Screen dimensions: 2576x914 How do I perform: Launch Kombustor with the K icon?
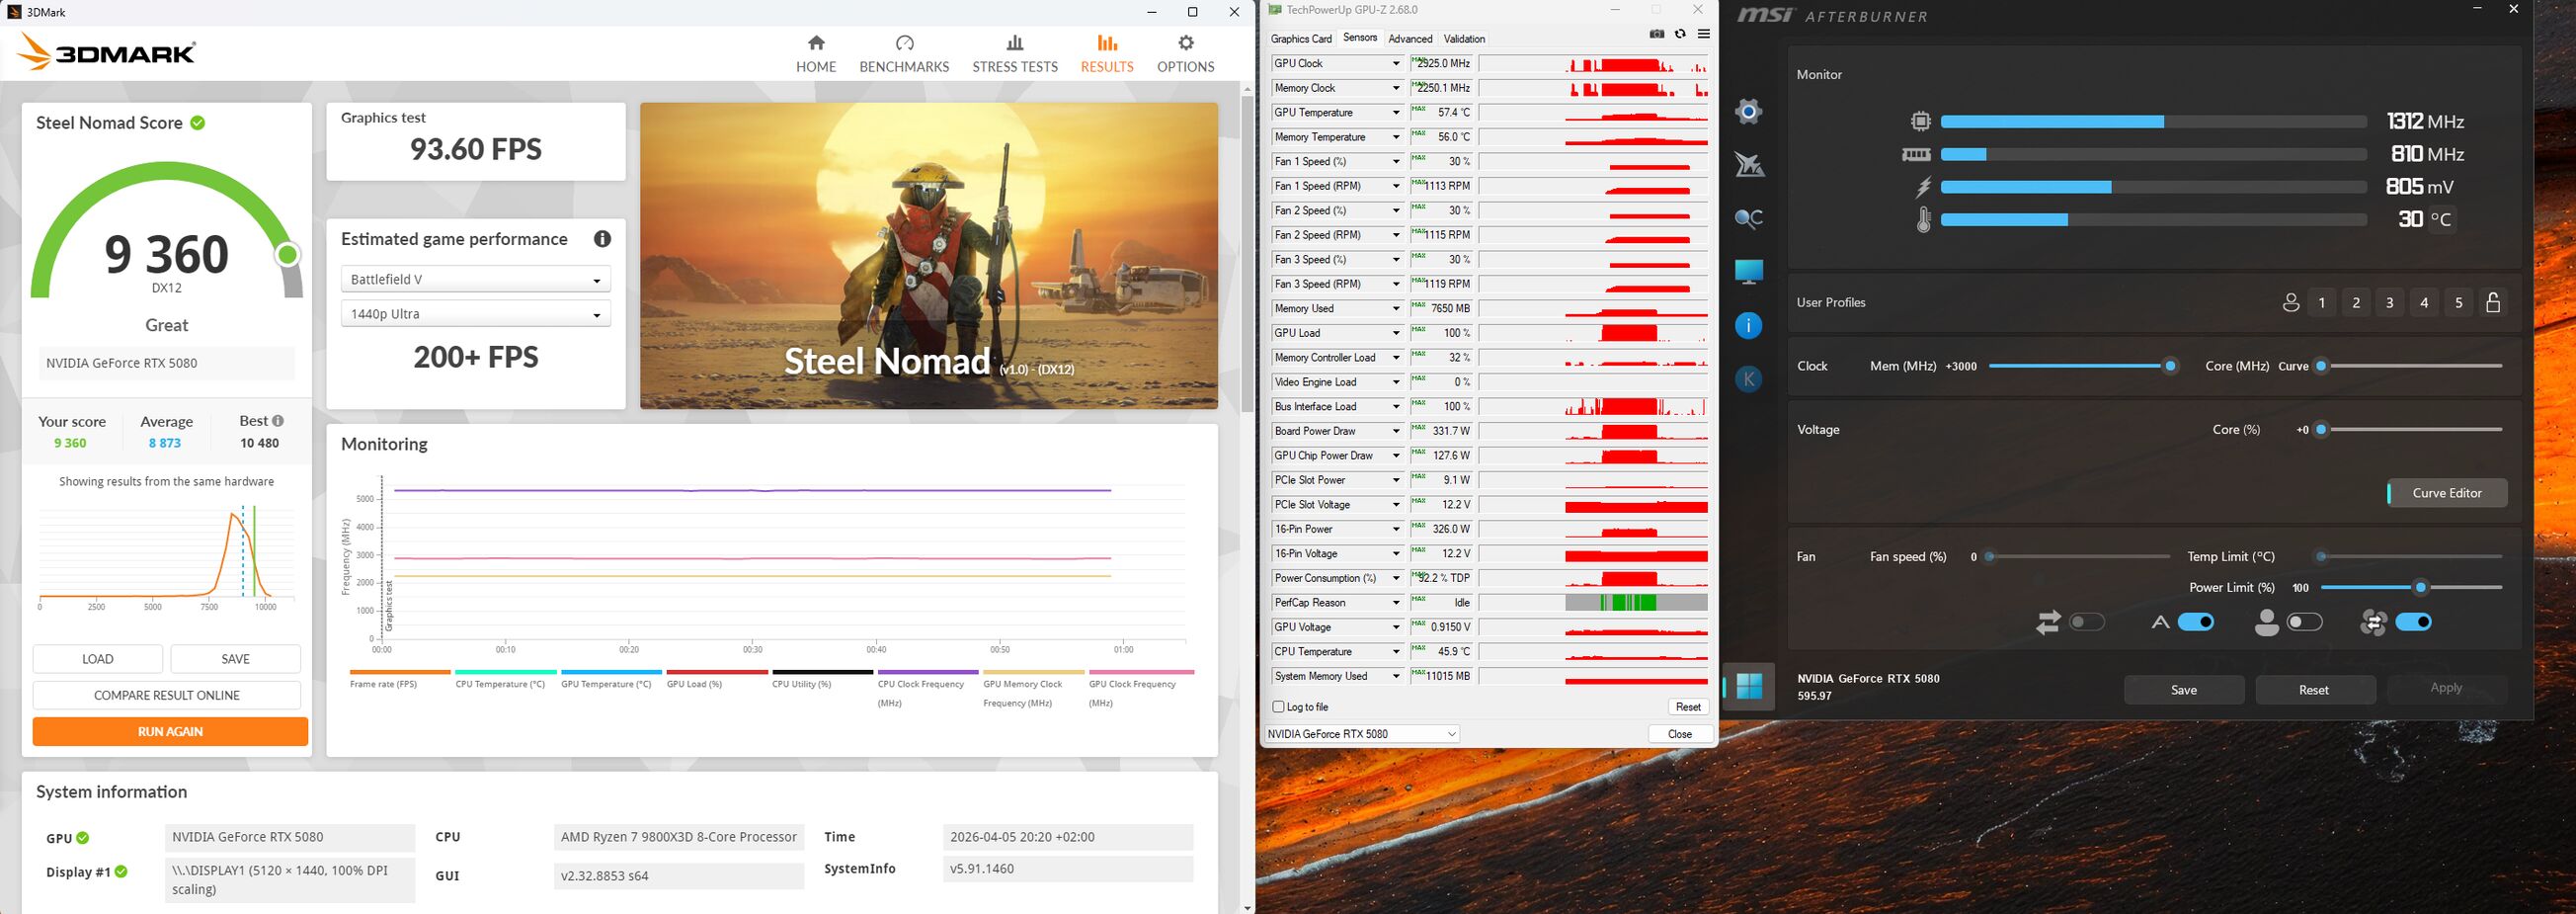pyautogui.click(x=1749, y=379)
